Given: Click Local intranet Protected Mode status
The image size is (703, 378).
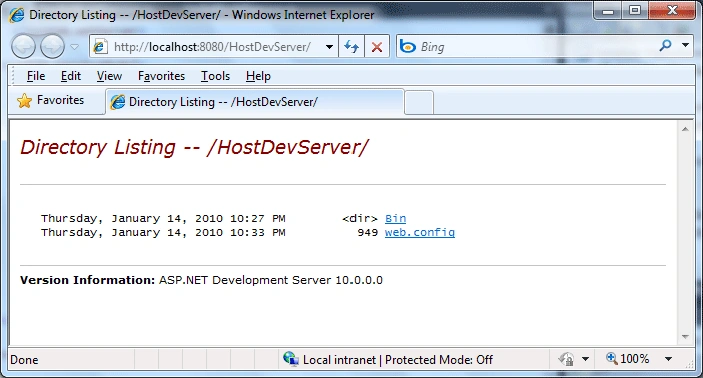Looking at the screenshot, I should coord(398,360).
